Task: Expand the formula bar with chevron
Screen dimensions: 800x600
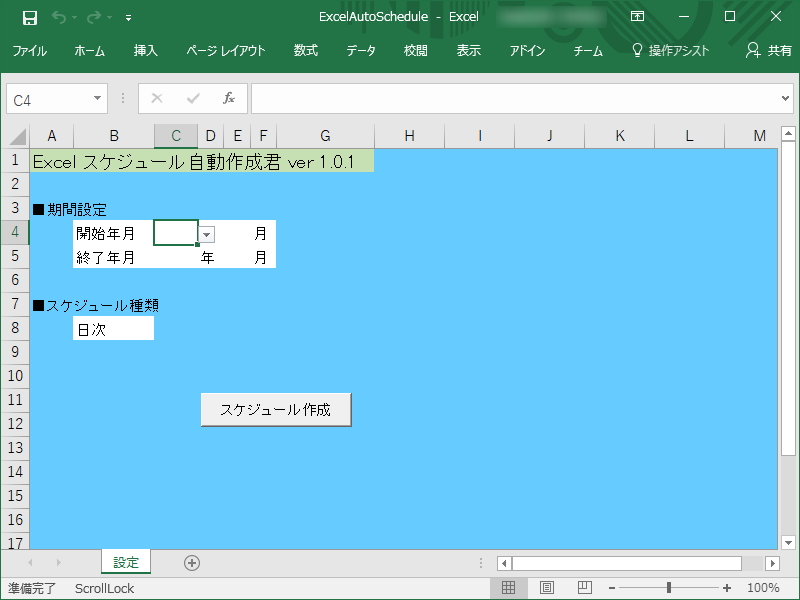Action: coord(785,98)
